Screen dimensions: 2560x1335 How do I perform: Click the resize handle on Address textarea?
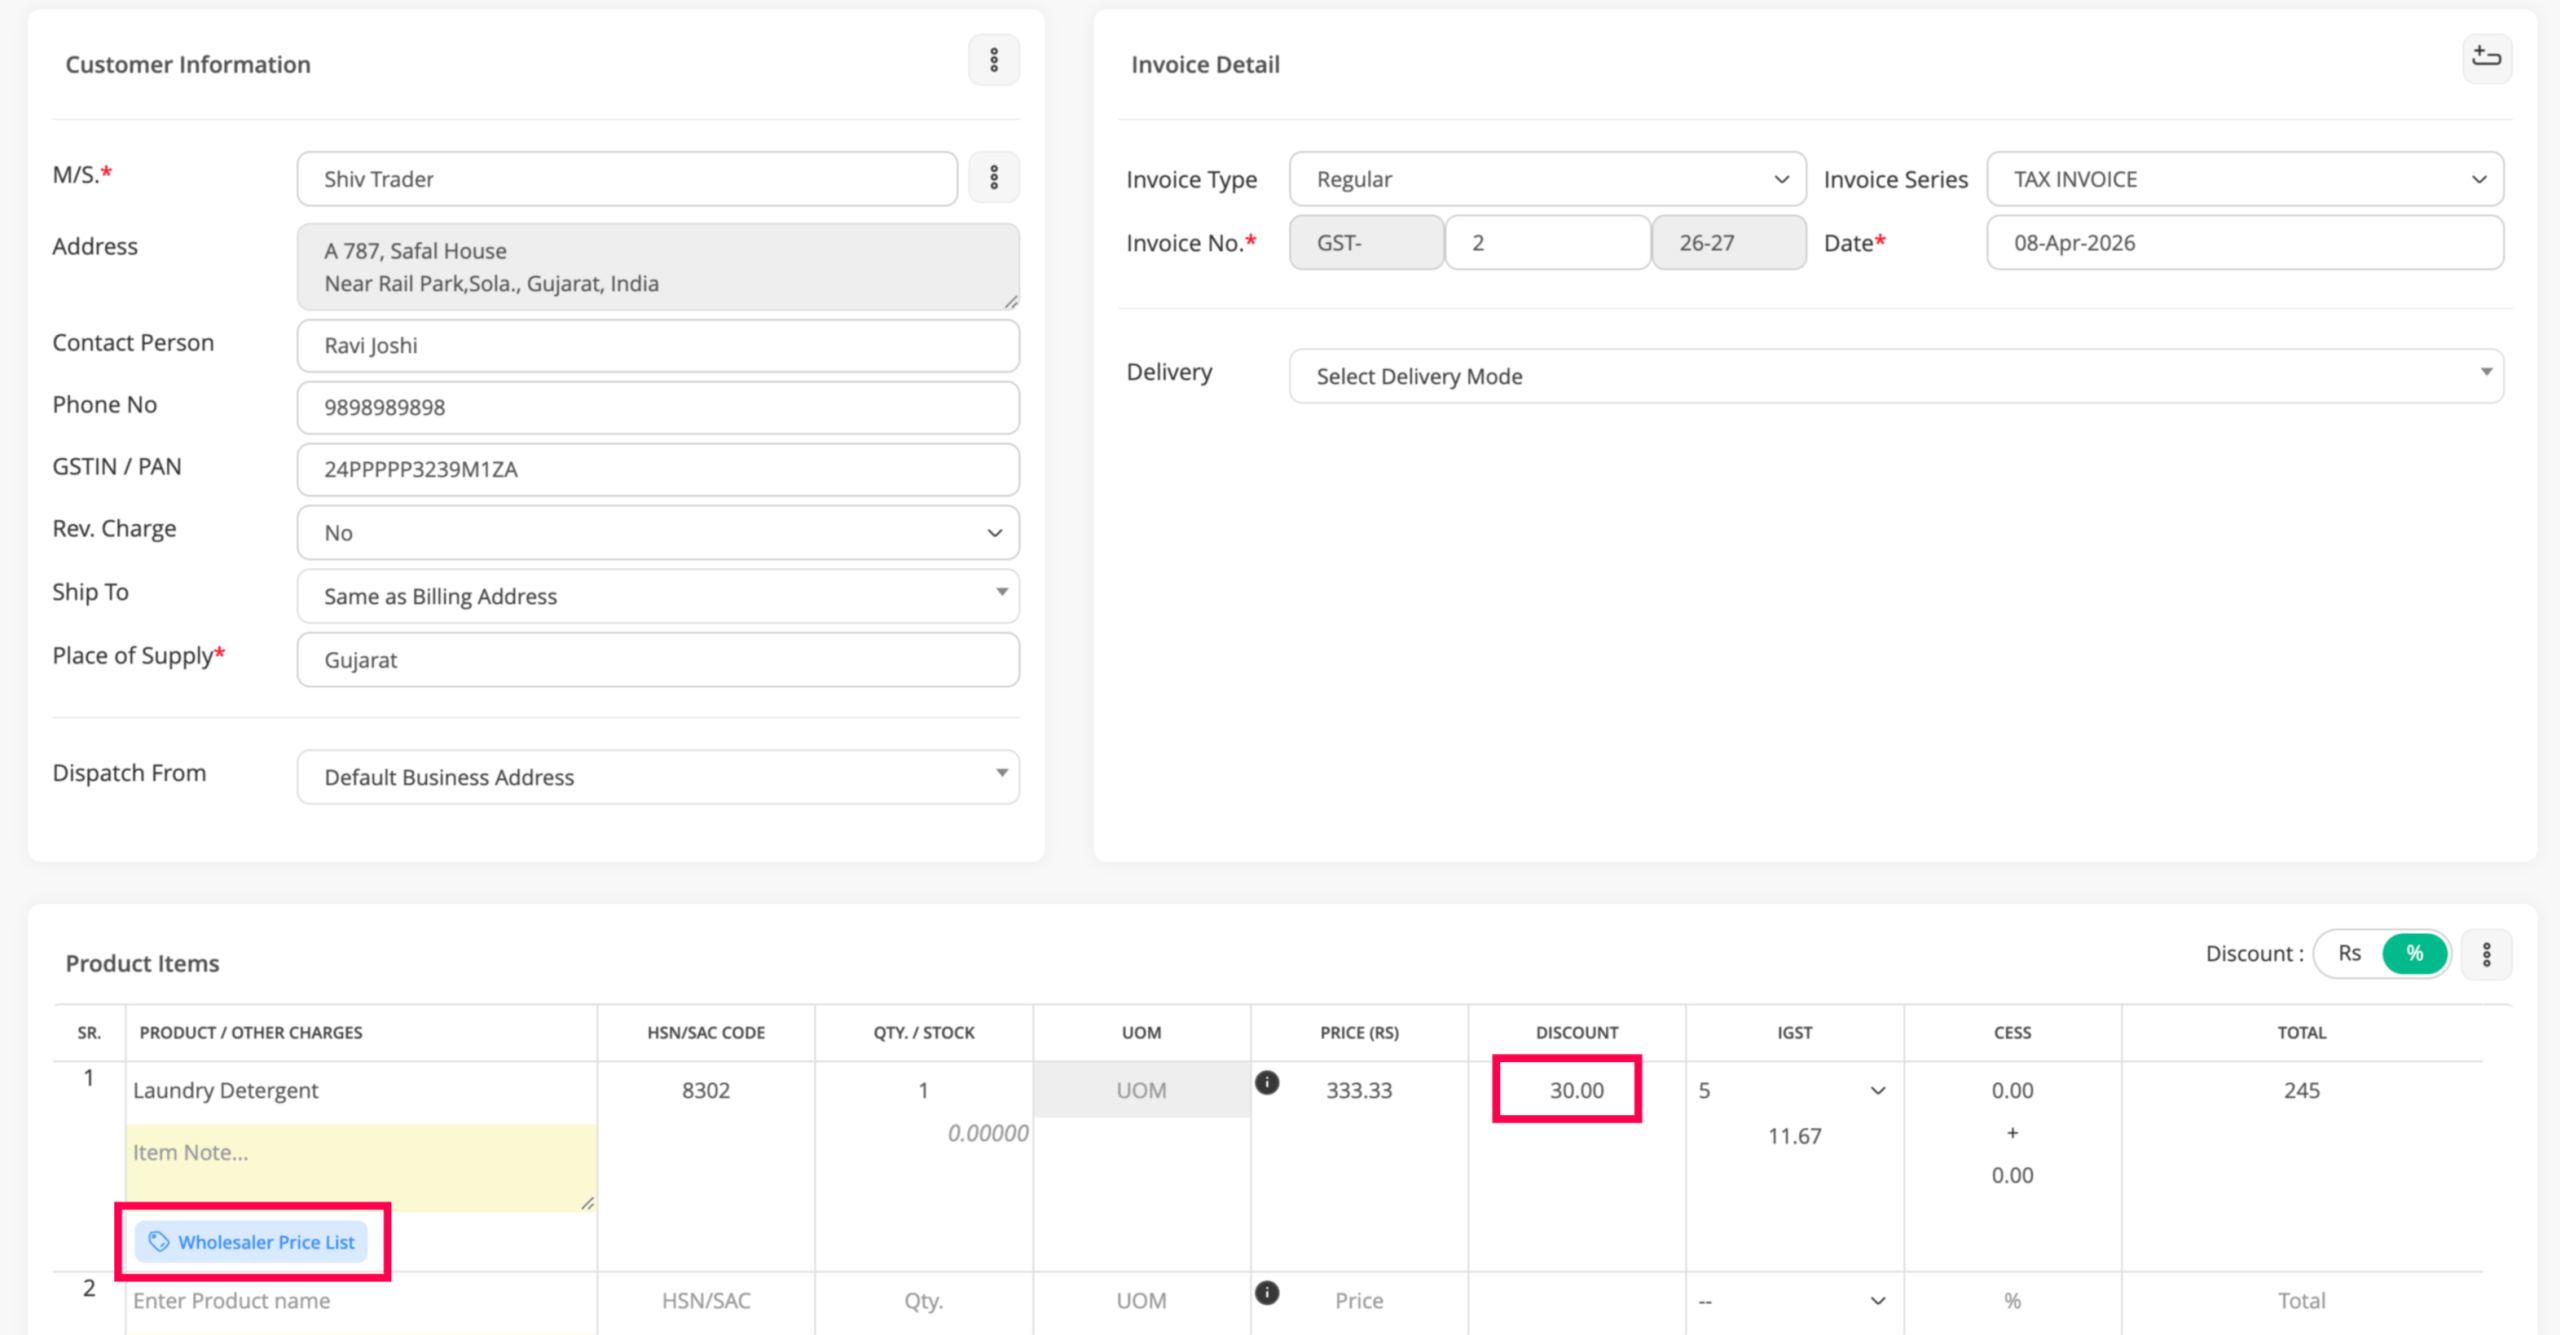pos(1011,301)
